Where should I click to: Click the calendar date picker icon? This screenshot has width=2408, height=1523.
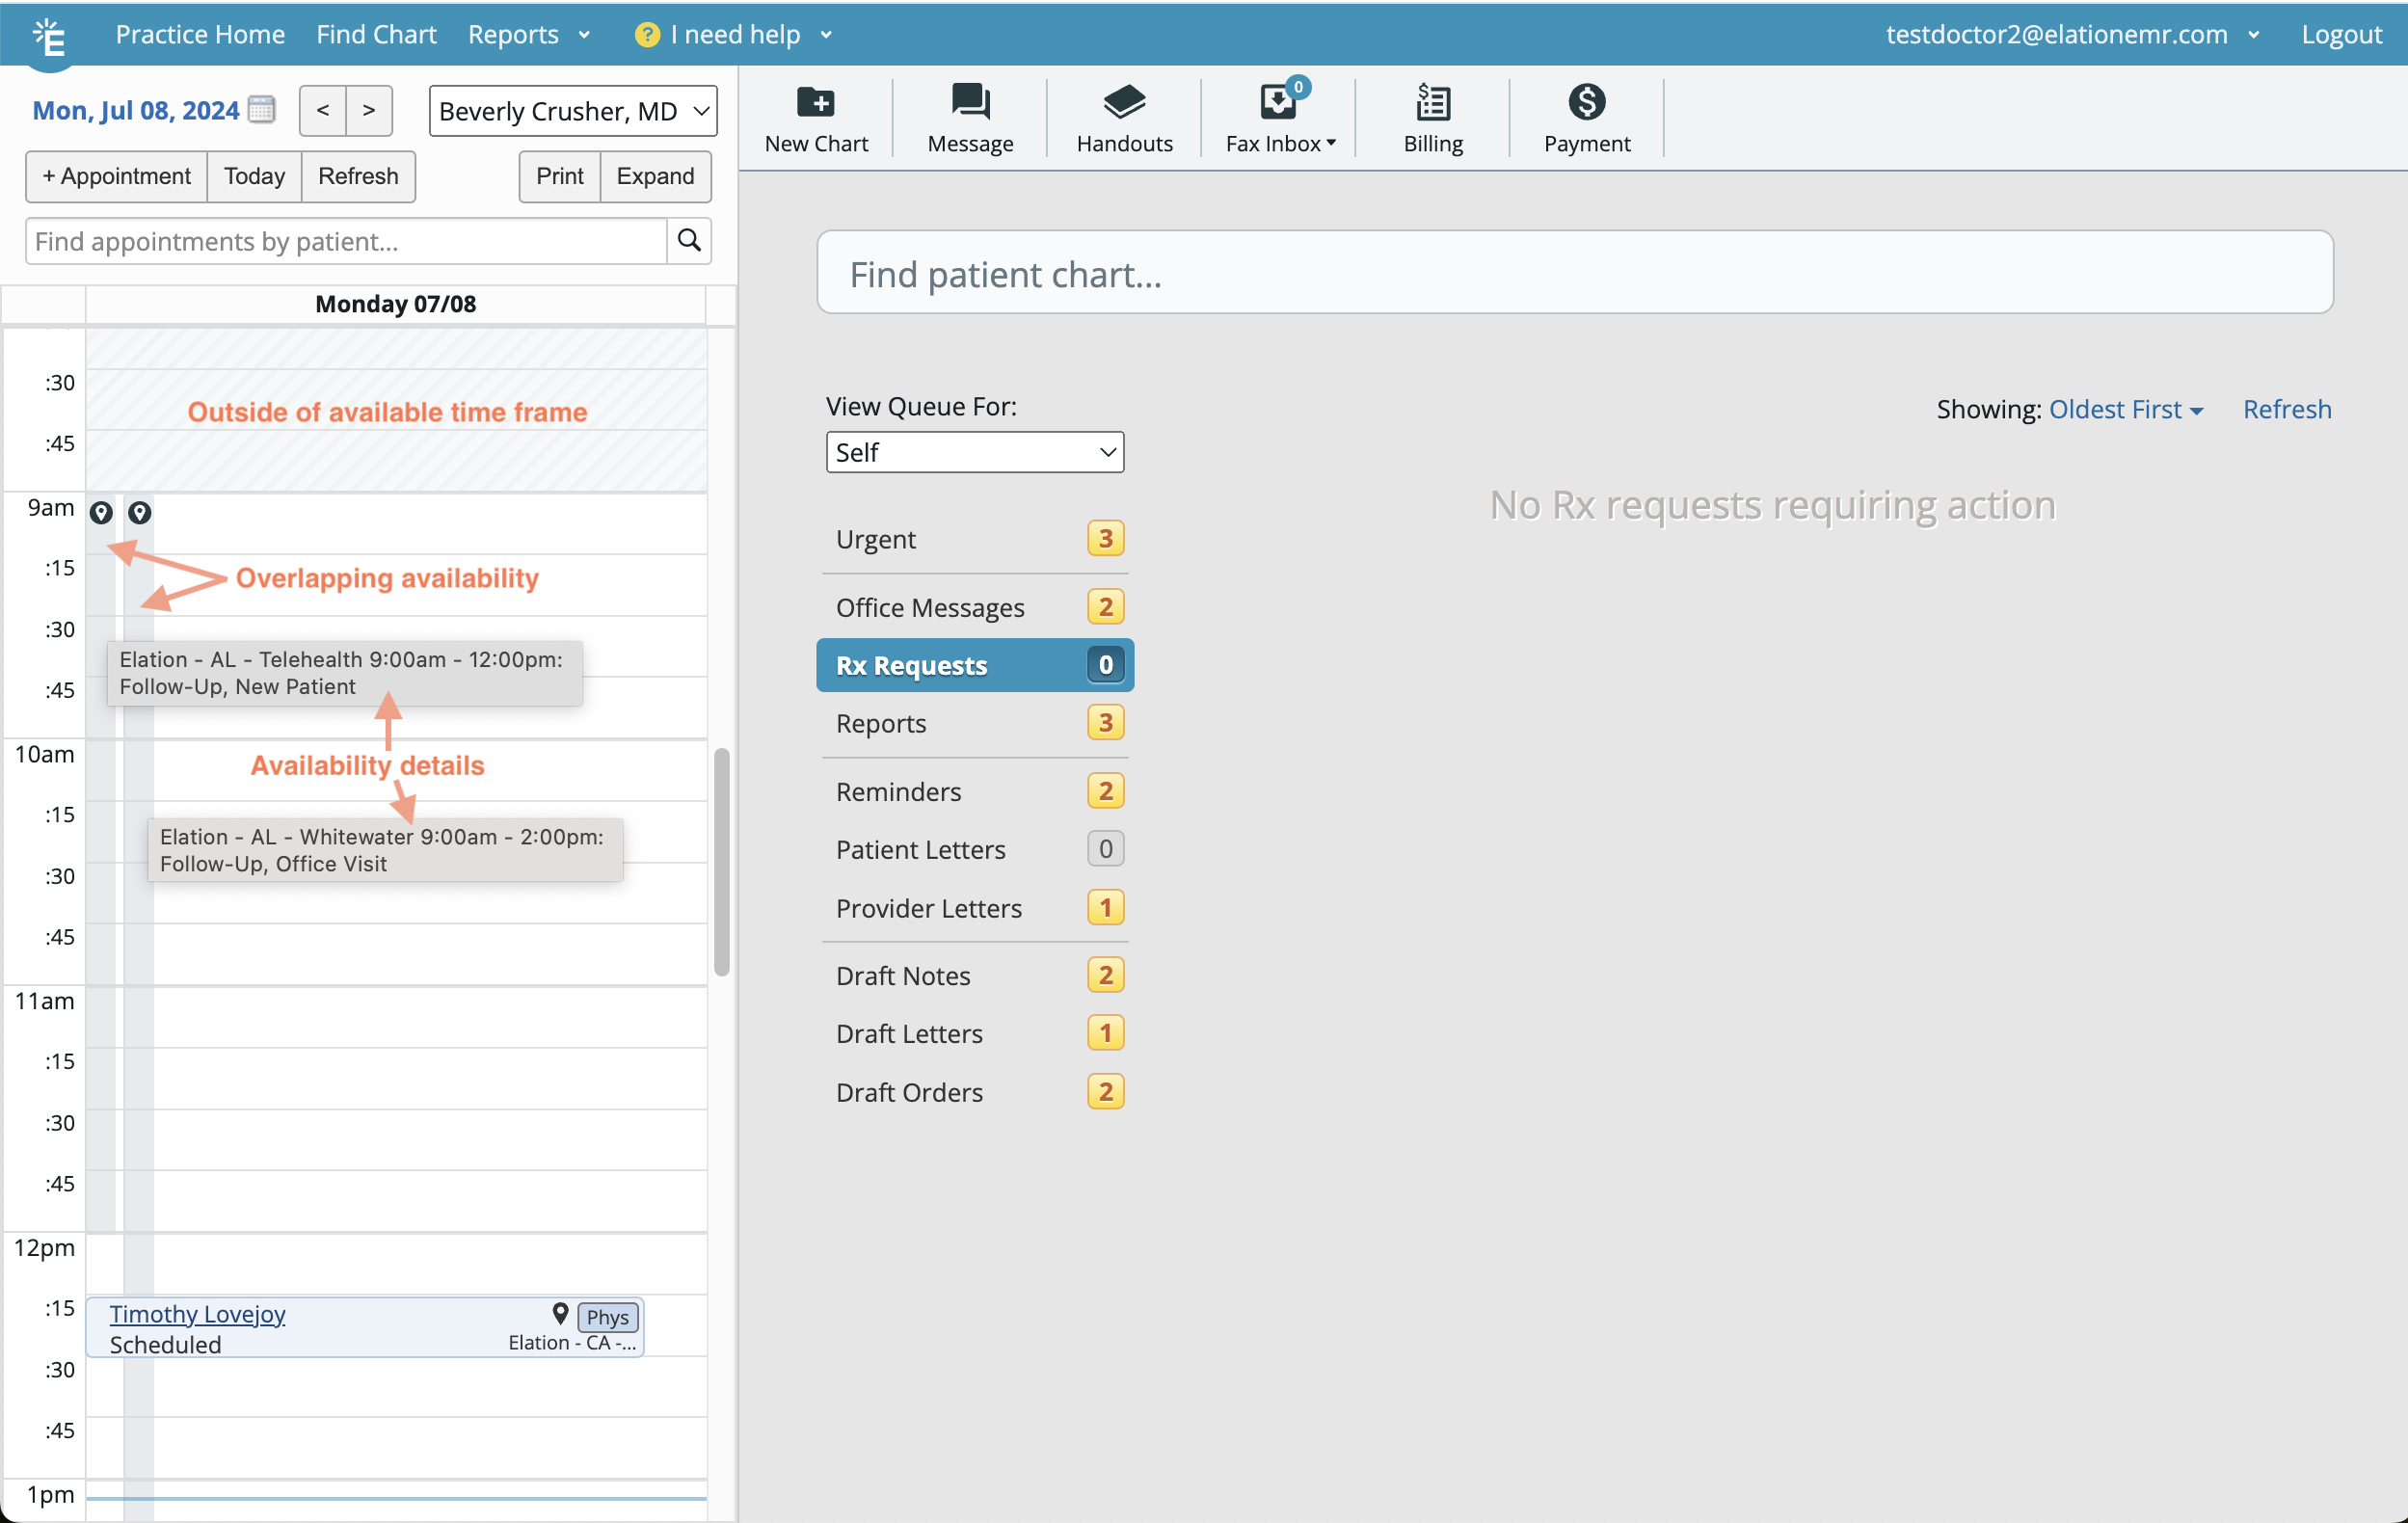tap(262, 110)
